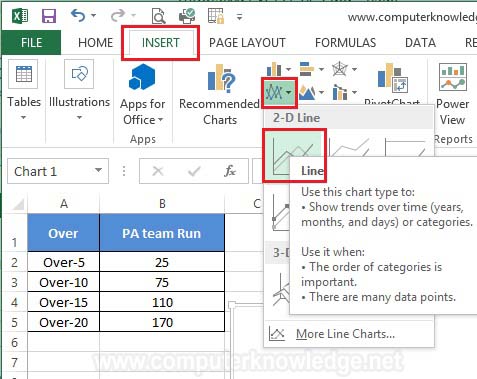Click the Insert Function fx button
This screenshot has height=379, width=477.
(x=230, y=171)
